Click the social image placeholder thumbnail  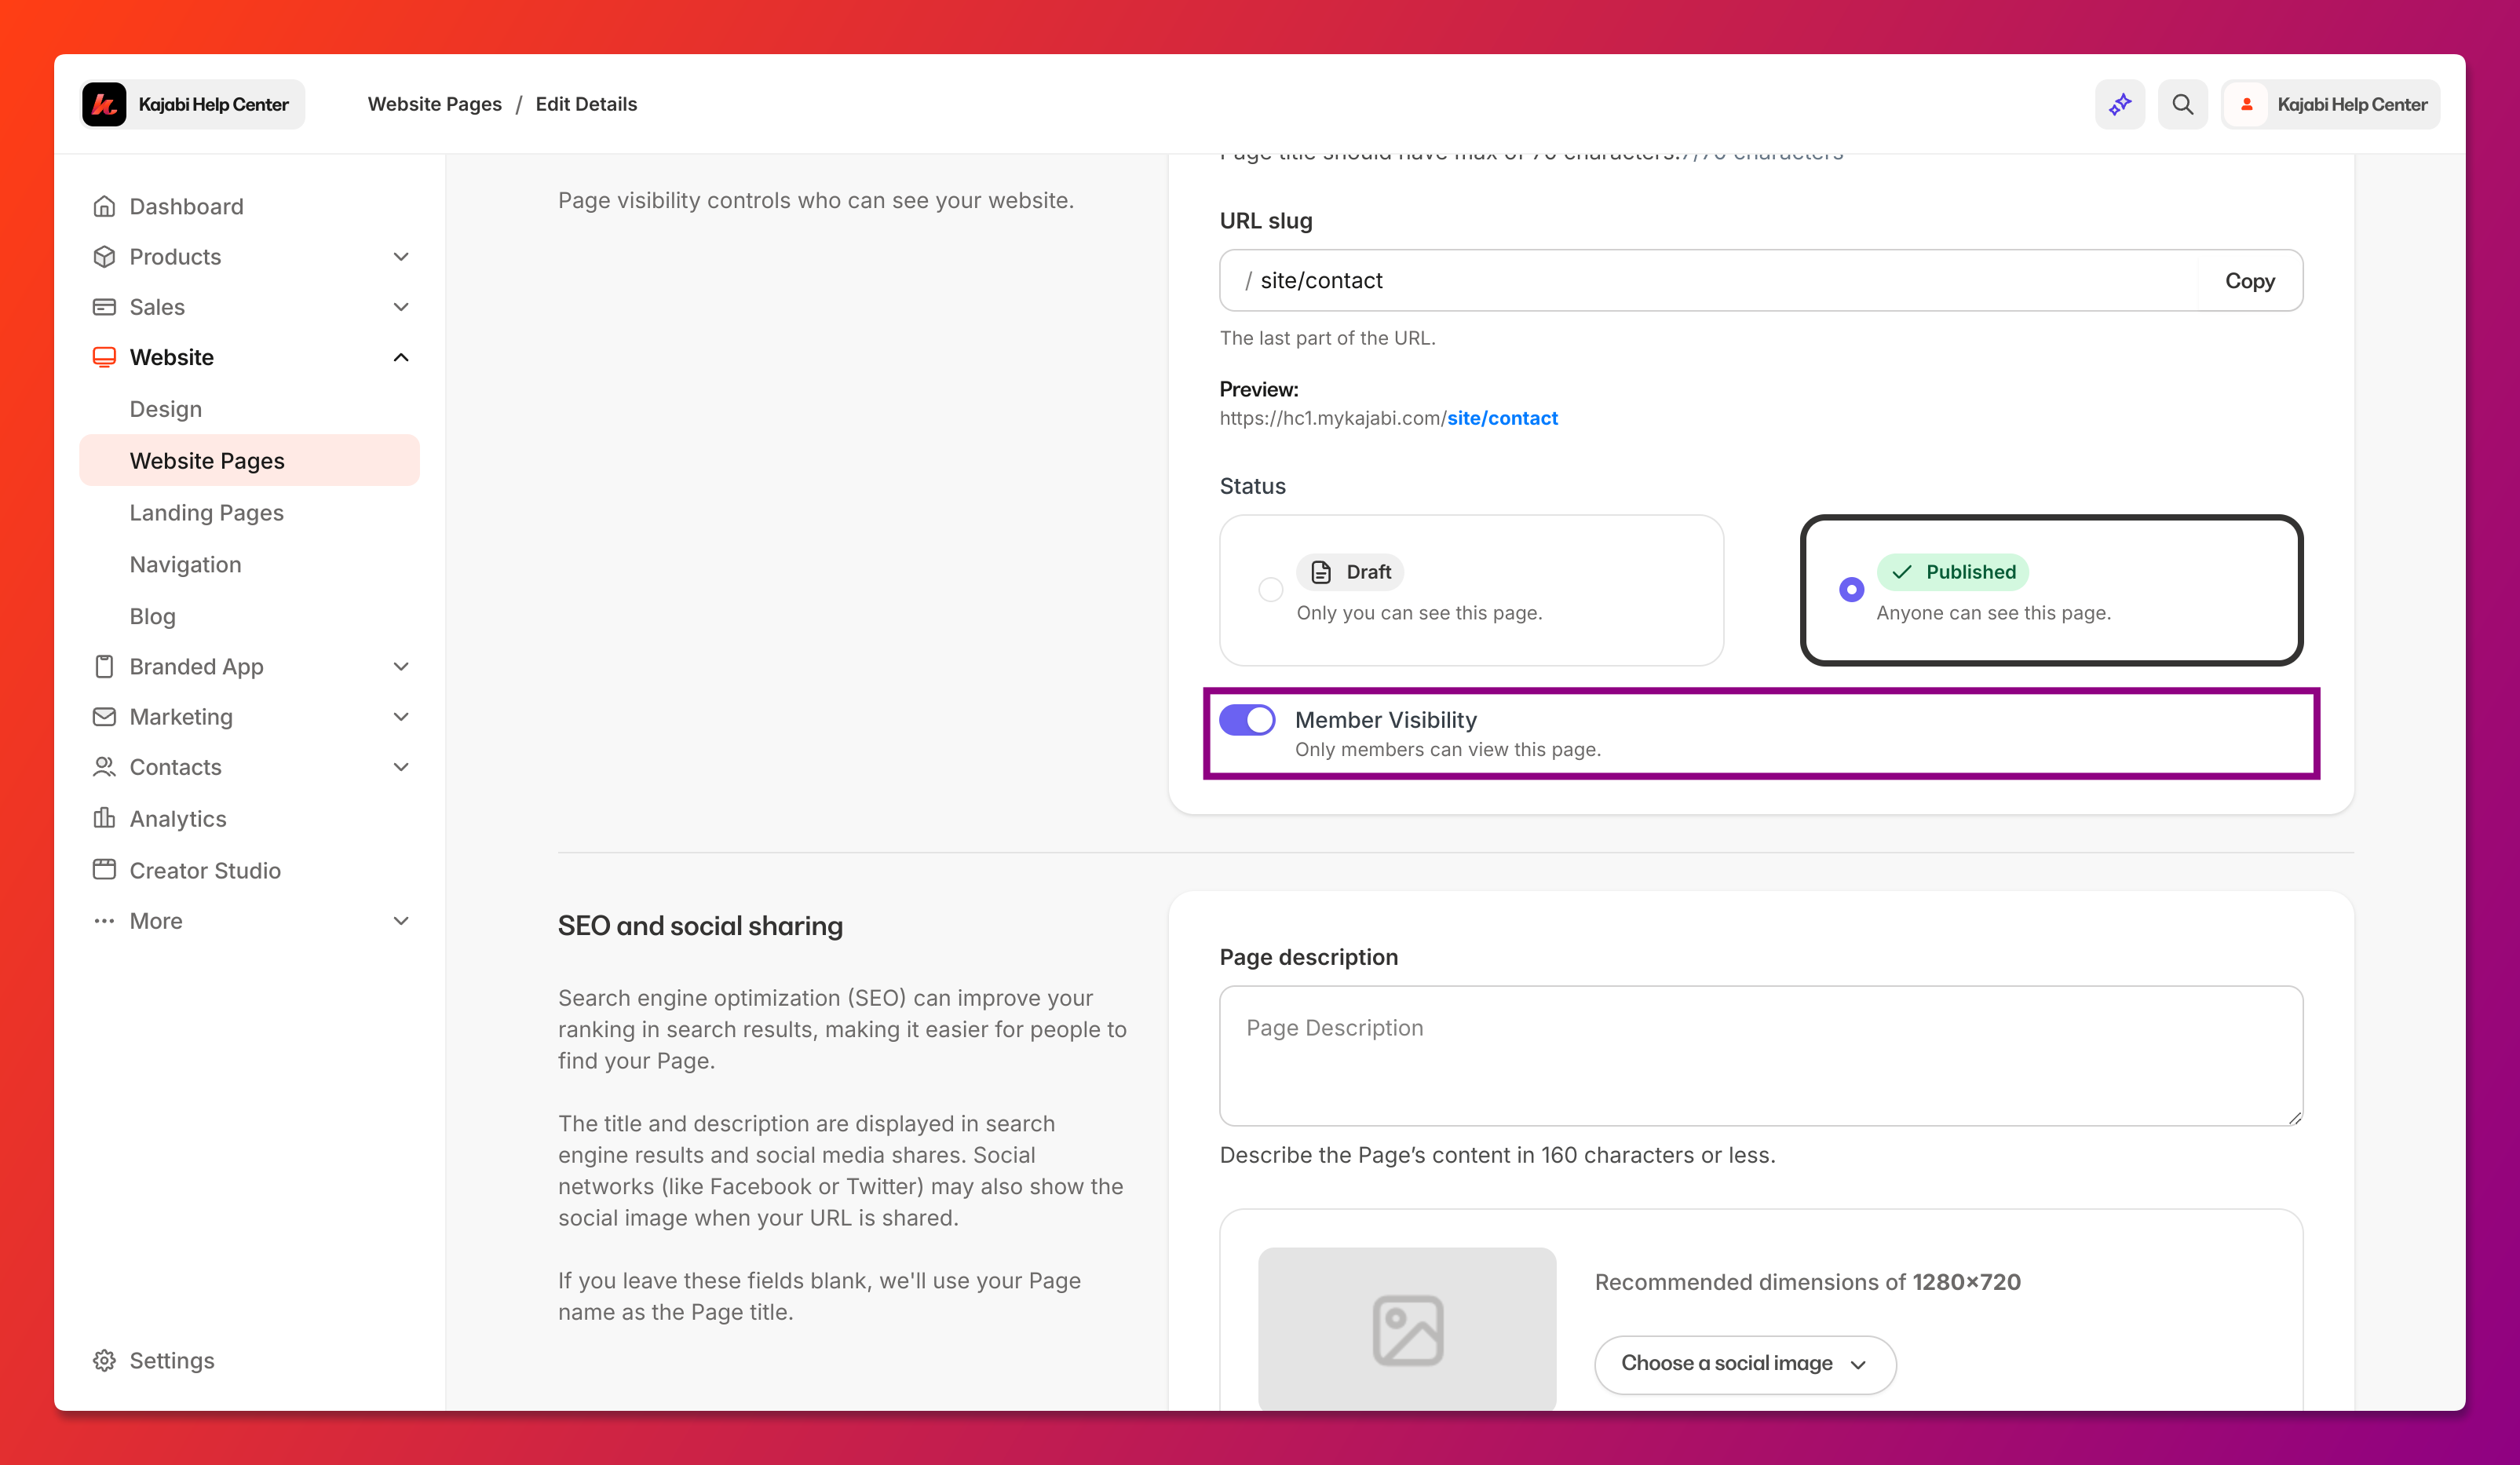[x=1407, y=1329]
